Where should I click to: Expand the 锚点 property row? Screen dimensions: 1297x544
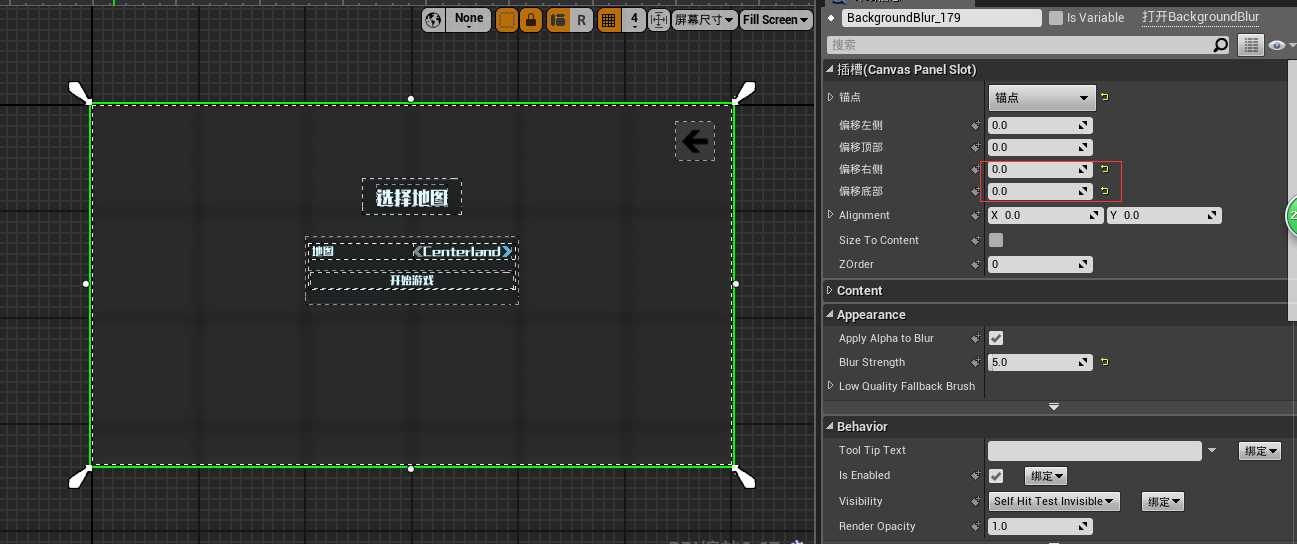coord(831,97)
